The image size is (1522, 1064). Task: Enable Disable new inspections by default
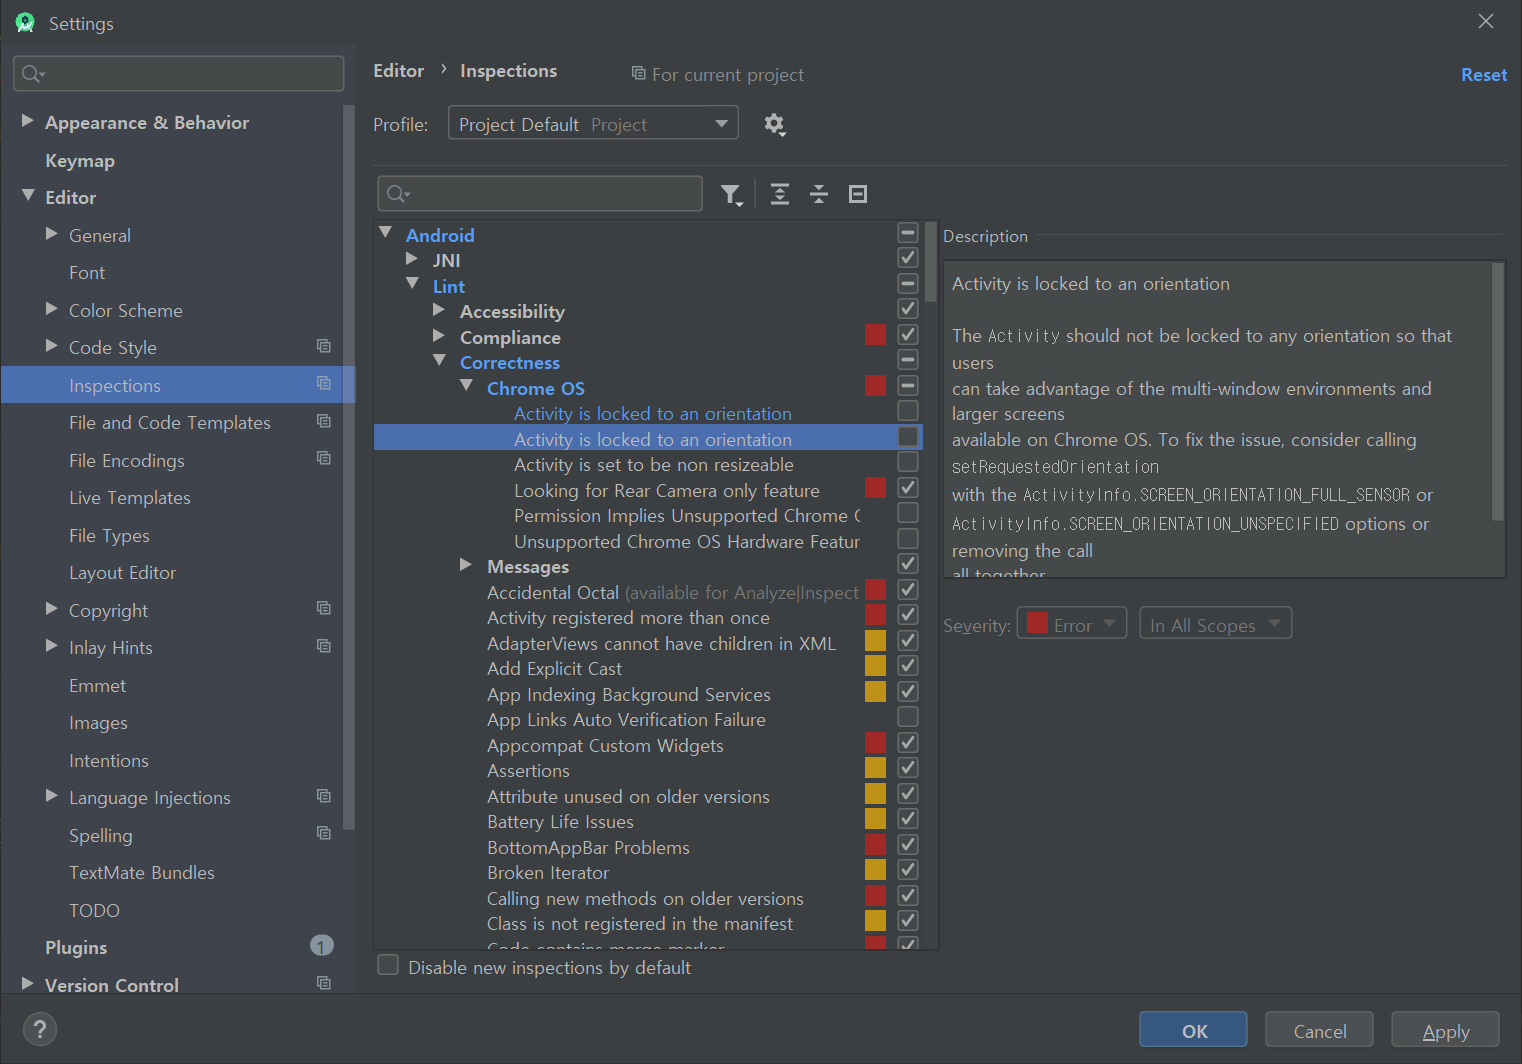[x=388, y=966]
